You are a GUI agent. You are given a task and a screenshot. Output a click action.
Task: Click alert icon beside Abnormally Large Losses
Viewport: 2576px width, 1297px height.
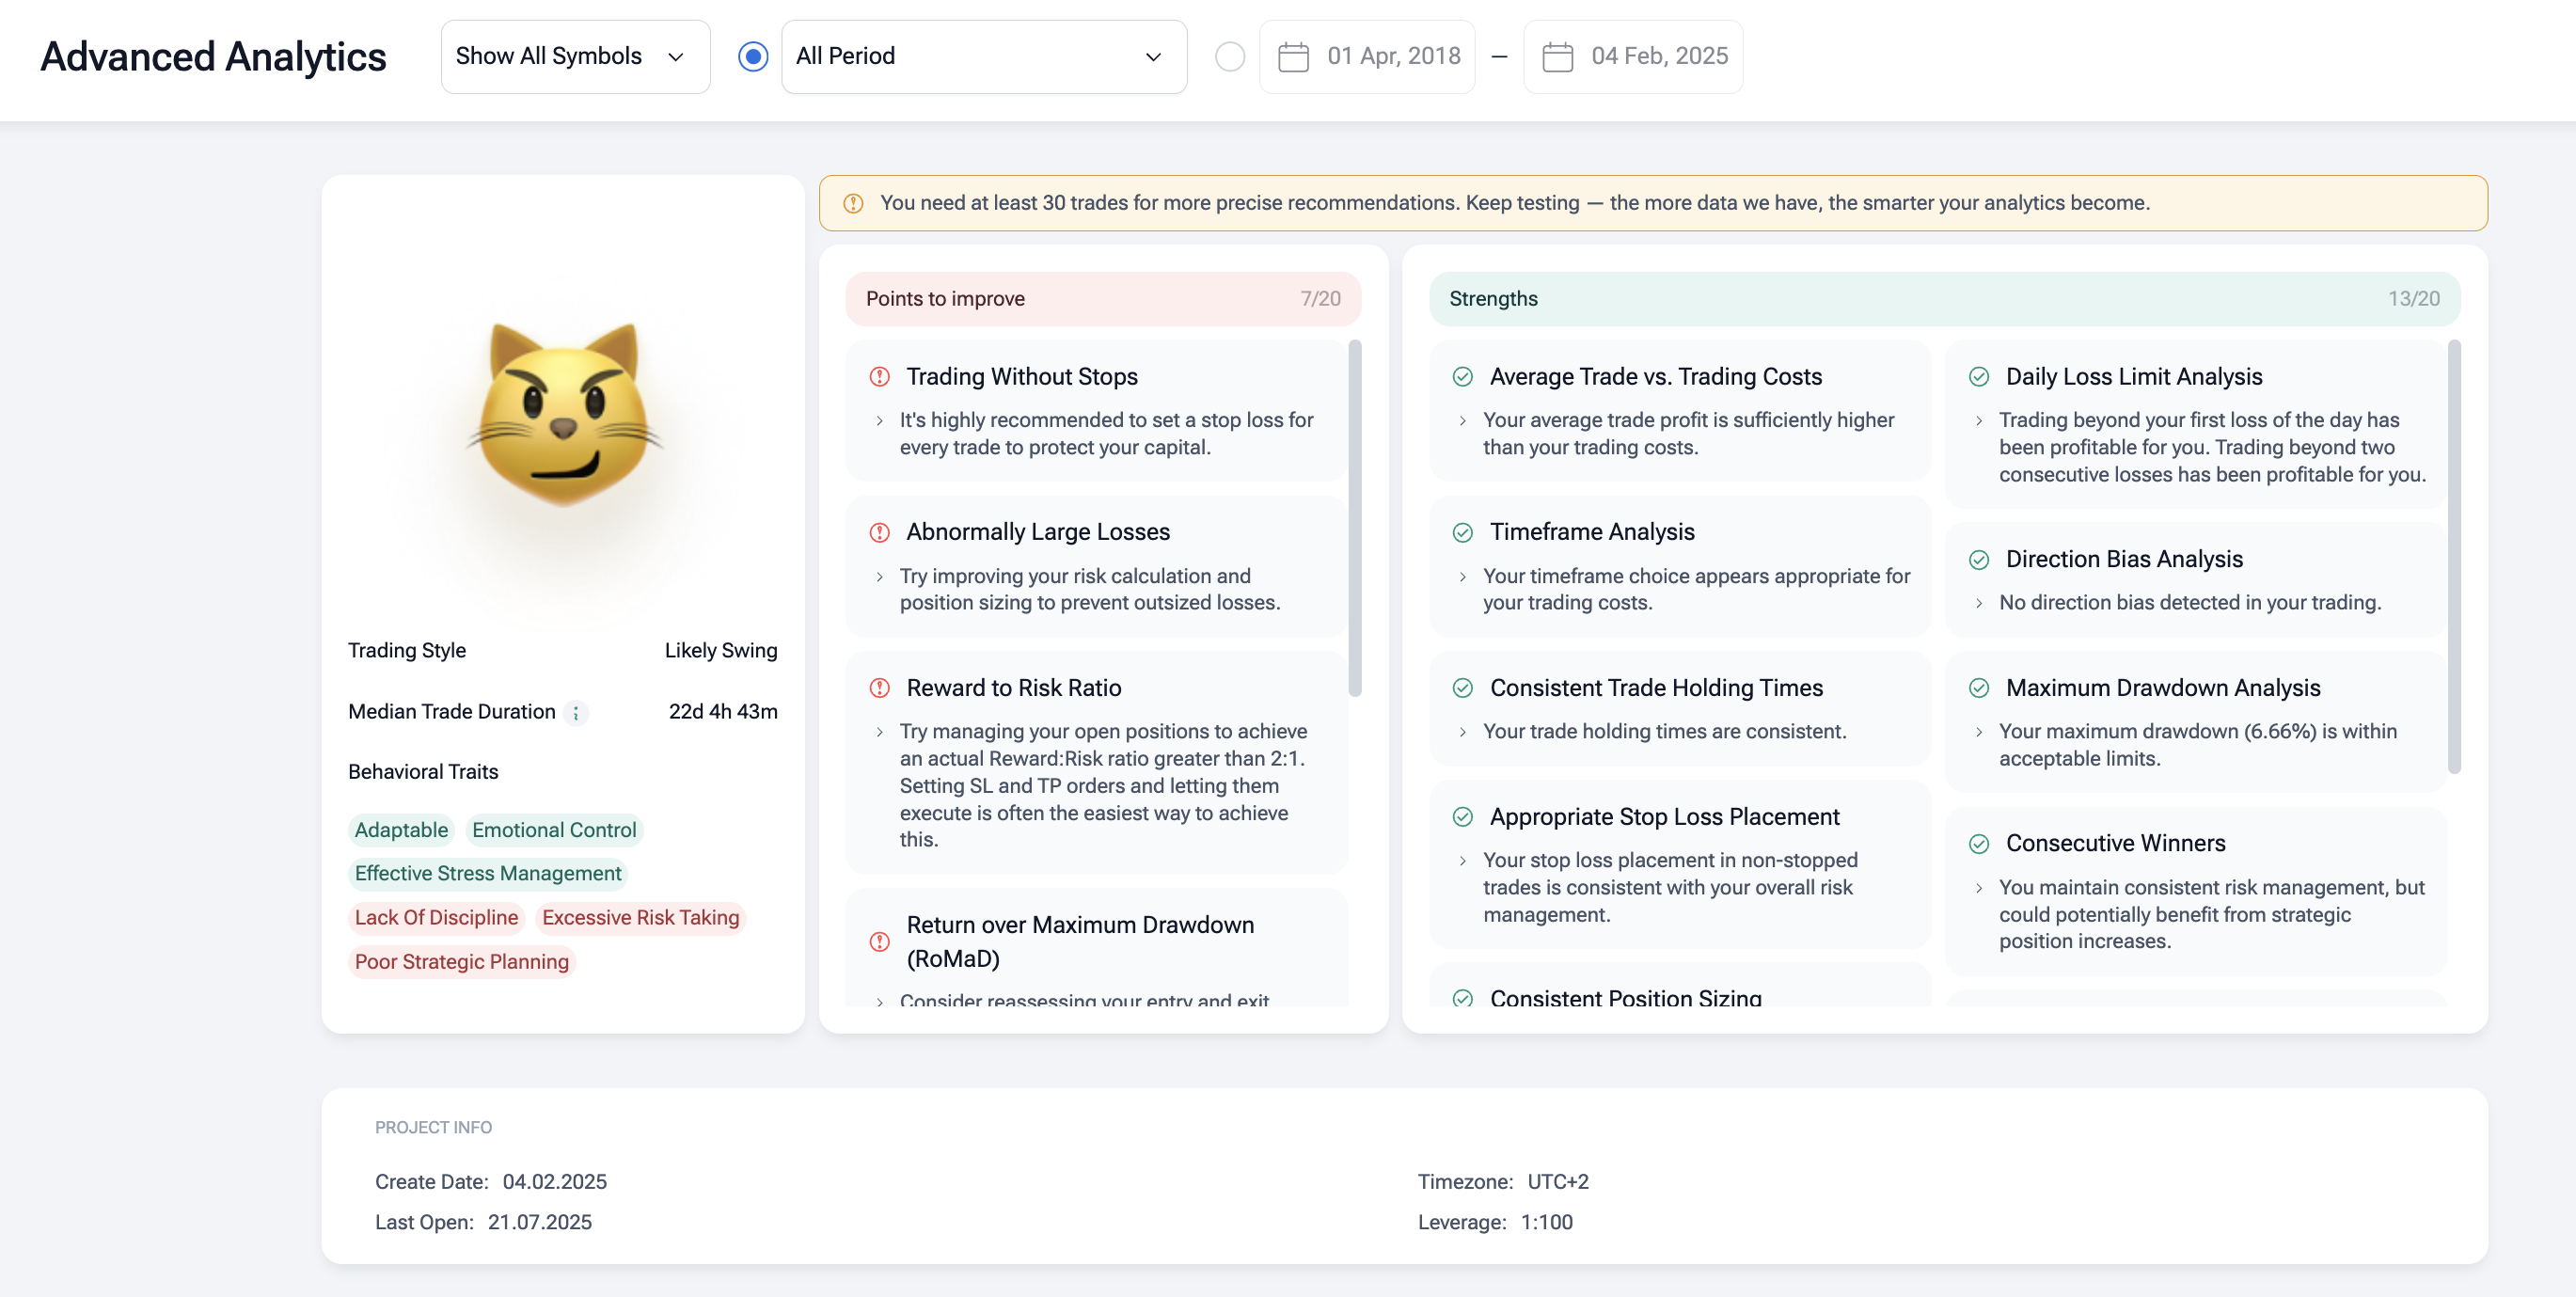879,532
